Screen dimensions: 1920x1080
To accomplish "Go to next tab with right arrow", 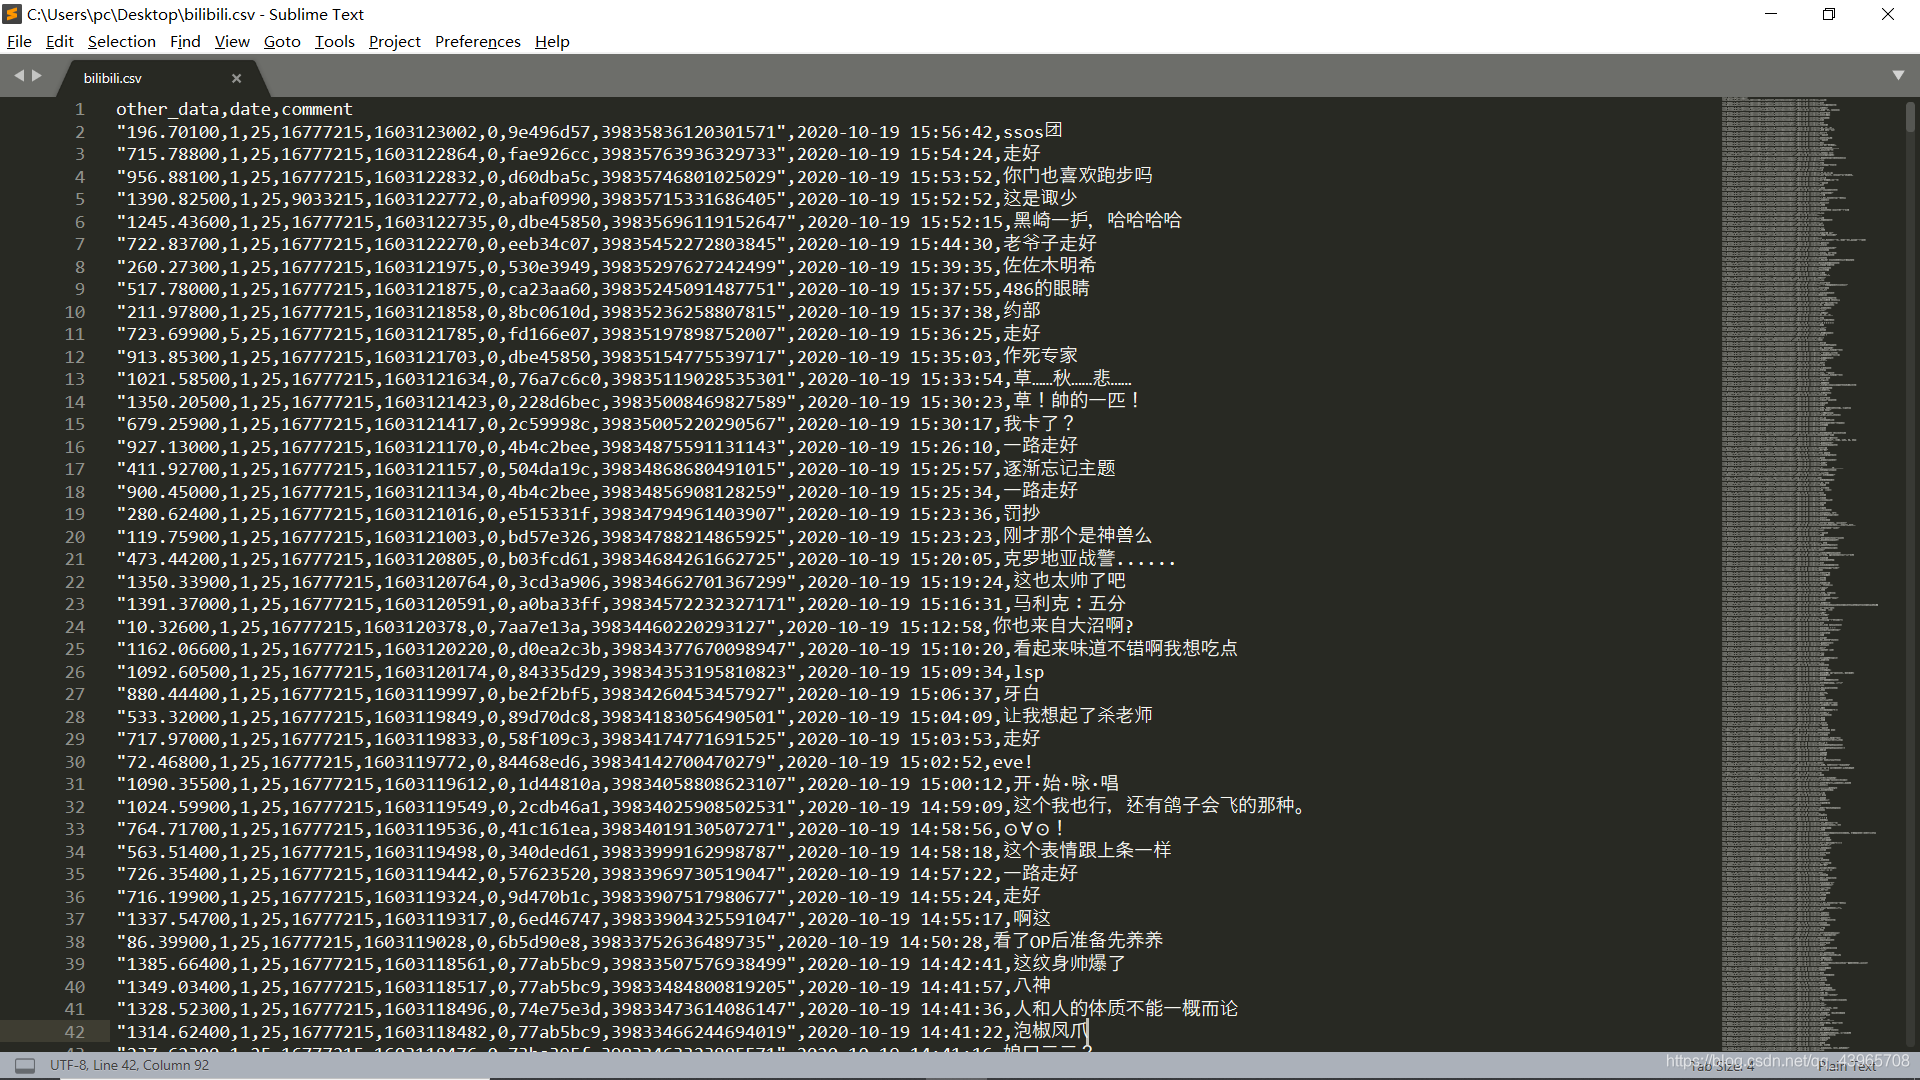I will point(37,76).
